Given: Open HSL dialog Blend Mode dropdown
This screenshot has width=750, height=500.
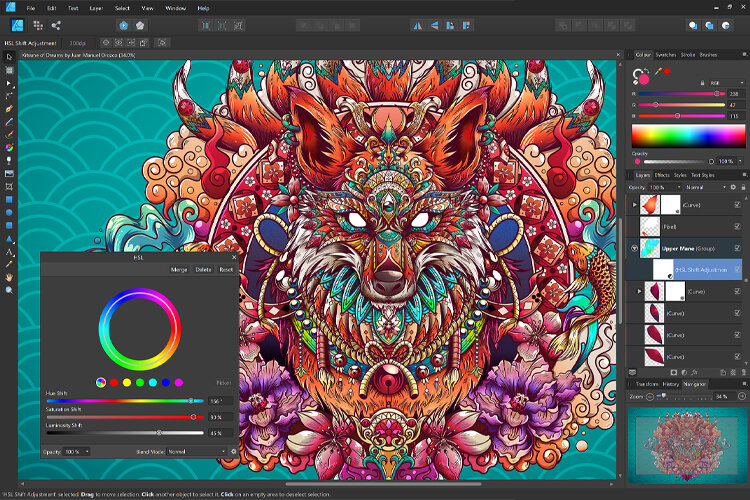Looking at the screenshot, I should (x=197, y=452).
